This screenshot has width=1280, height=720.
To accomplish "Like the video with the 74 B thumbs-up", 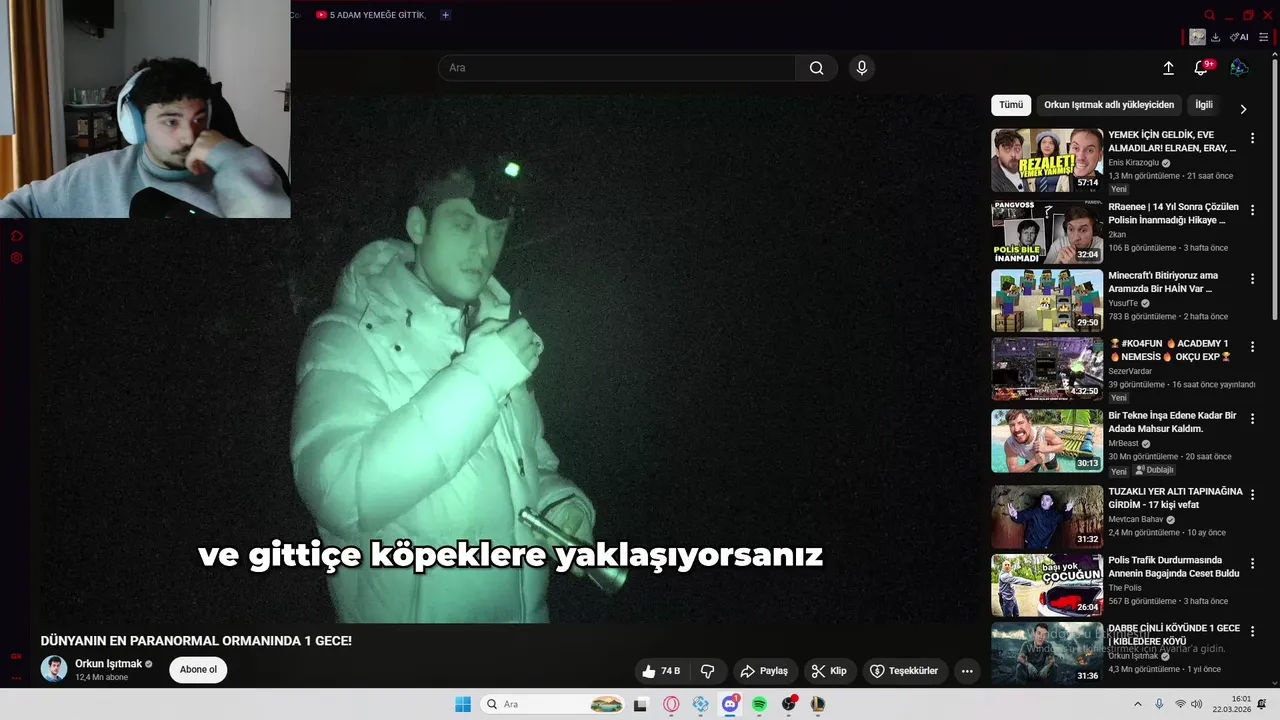I will click(661, 671).
